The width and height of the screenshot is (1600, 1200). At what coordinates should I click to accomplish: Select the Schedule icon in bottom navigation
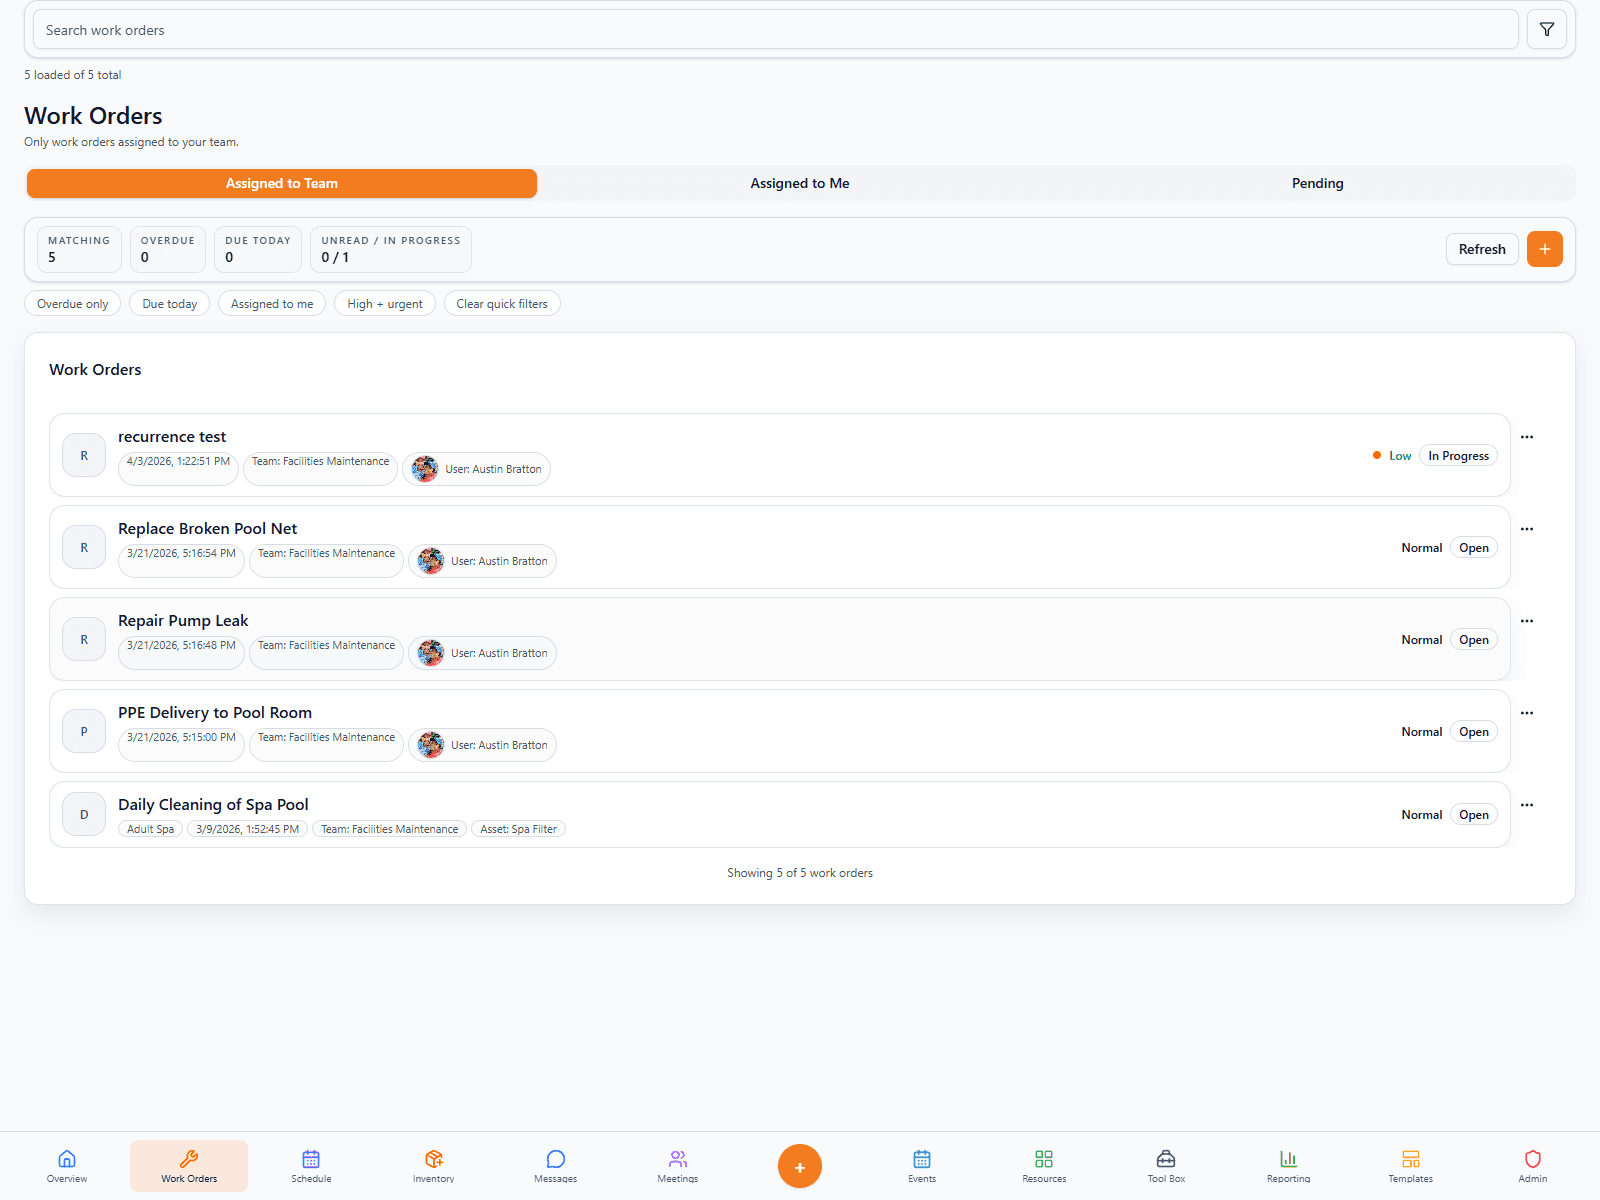311,1165
